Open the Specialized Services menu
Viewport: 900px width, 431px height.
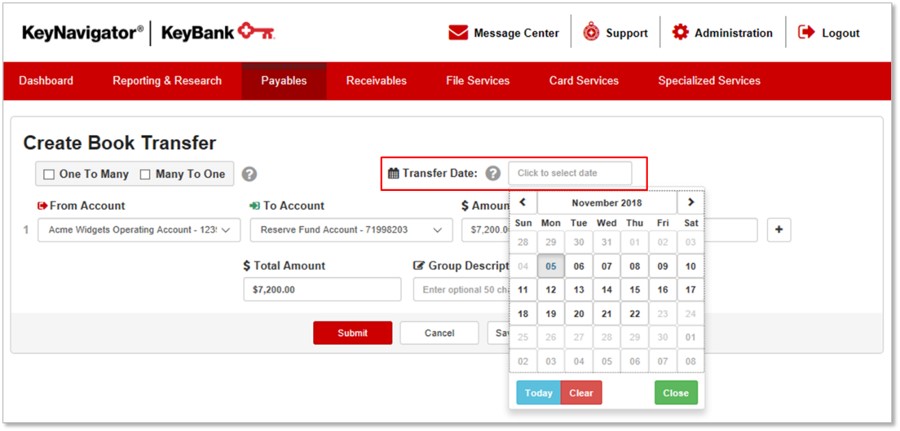coord(709,81)
